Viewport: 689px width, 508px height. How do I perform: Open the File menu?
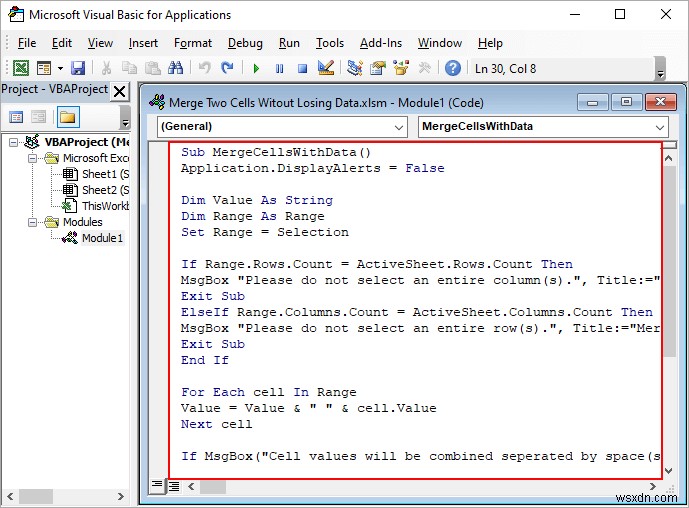[x=27, y=43]
